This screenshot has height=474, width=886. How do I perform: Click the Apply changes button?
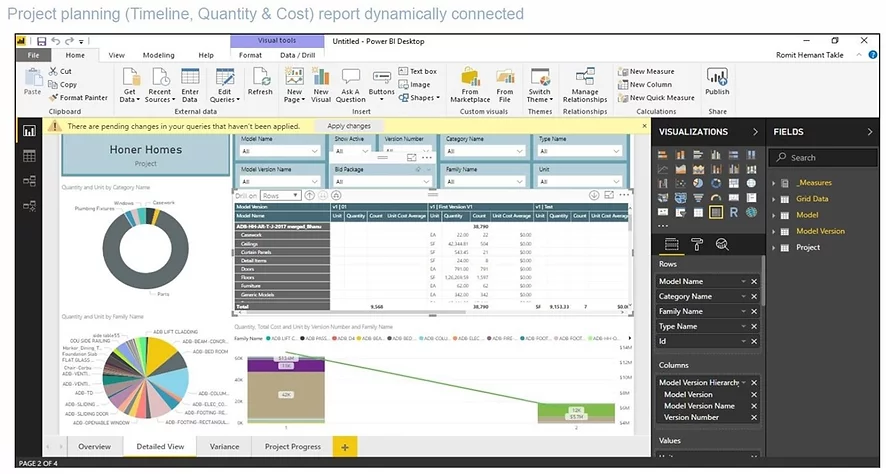click(349, 126)
